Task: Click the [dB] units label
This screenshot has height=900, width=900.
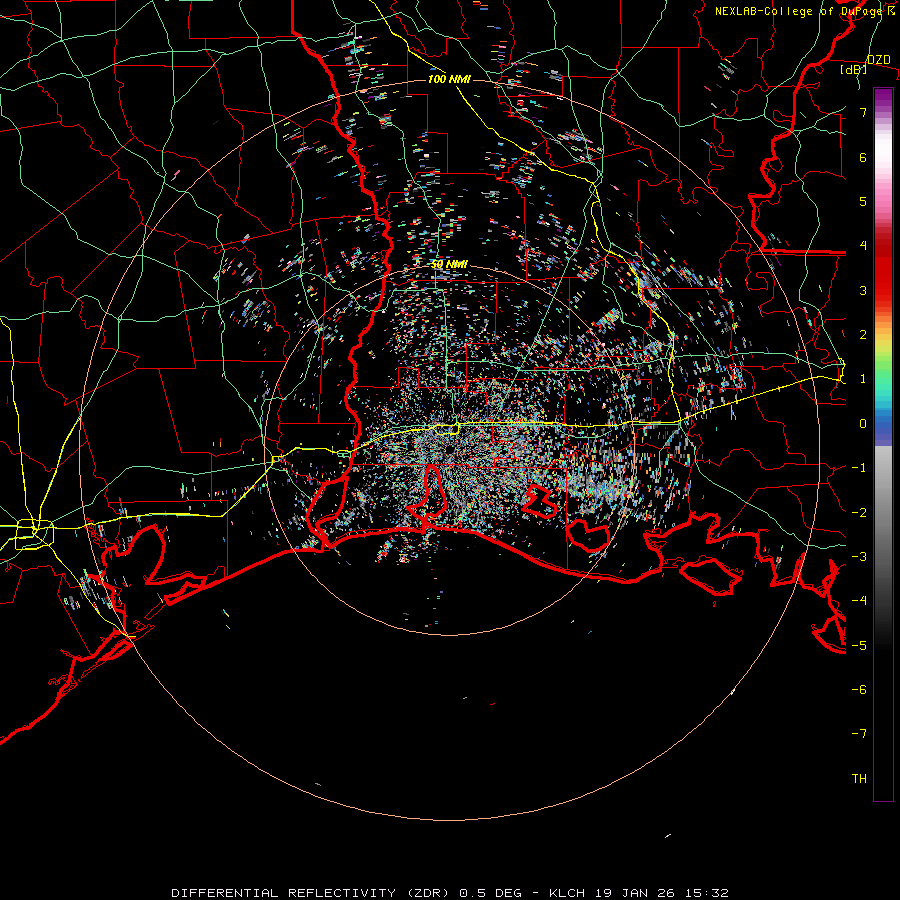Action: tap(854, 70)
